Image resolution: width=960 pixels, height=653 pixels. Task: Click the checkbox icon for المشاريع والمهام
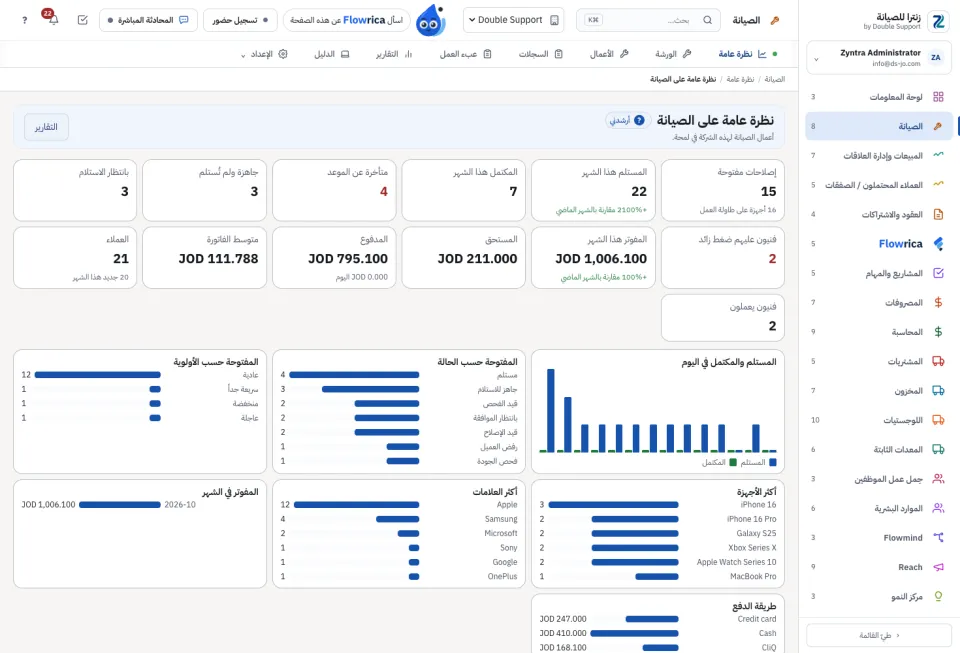(x=938, y=273)
